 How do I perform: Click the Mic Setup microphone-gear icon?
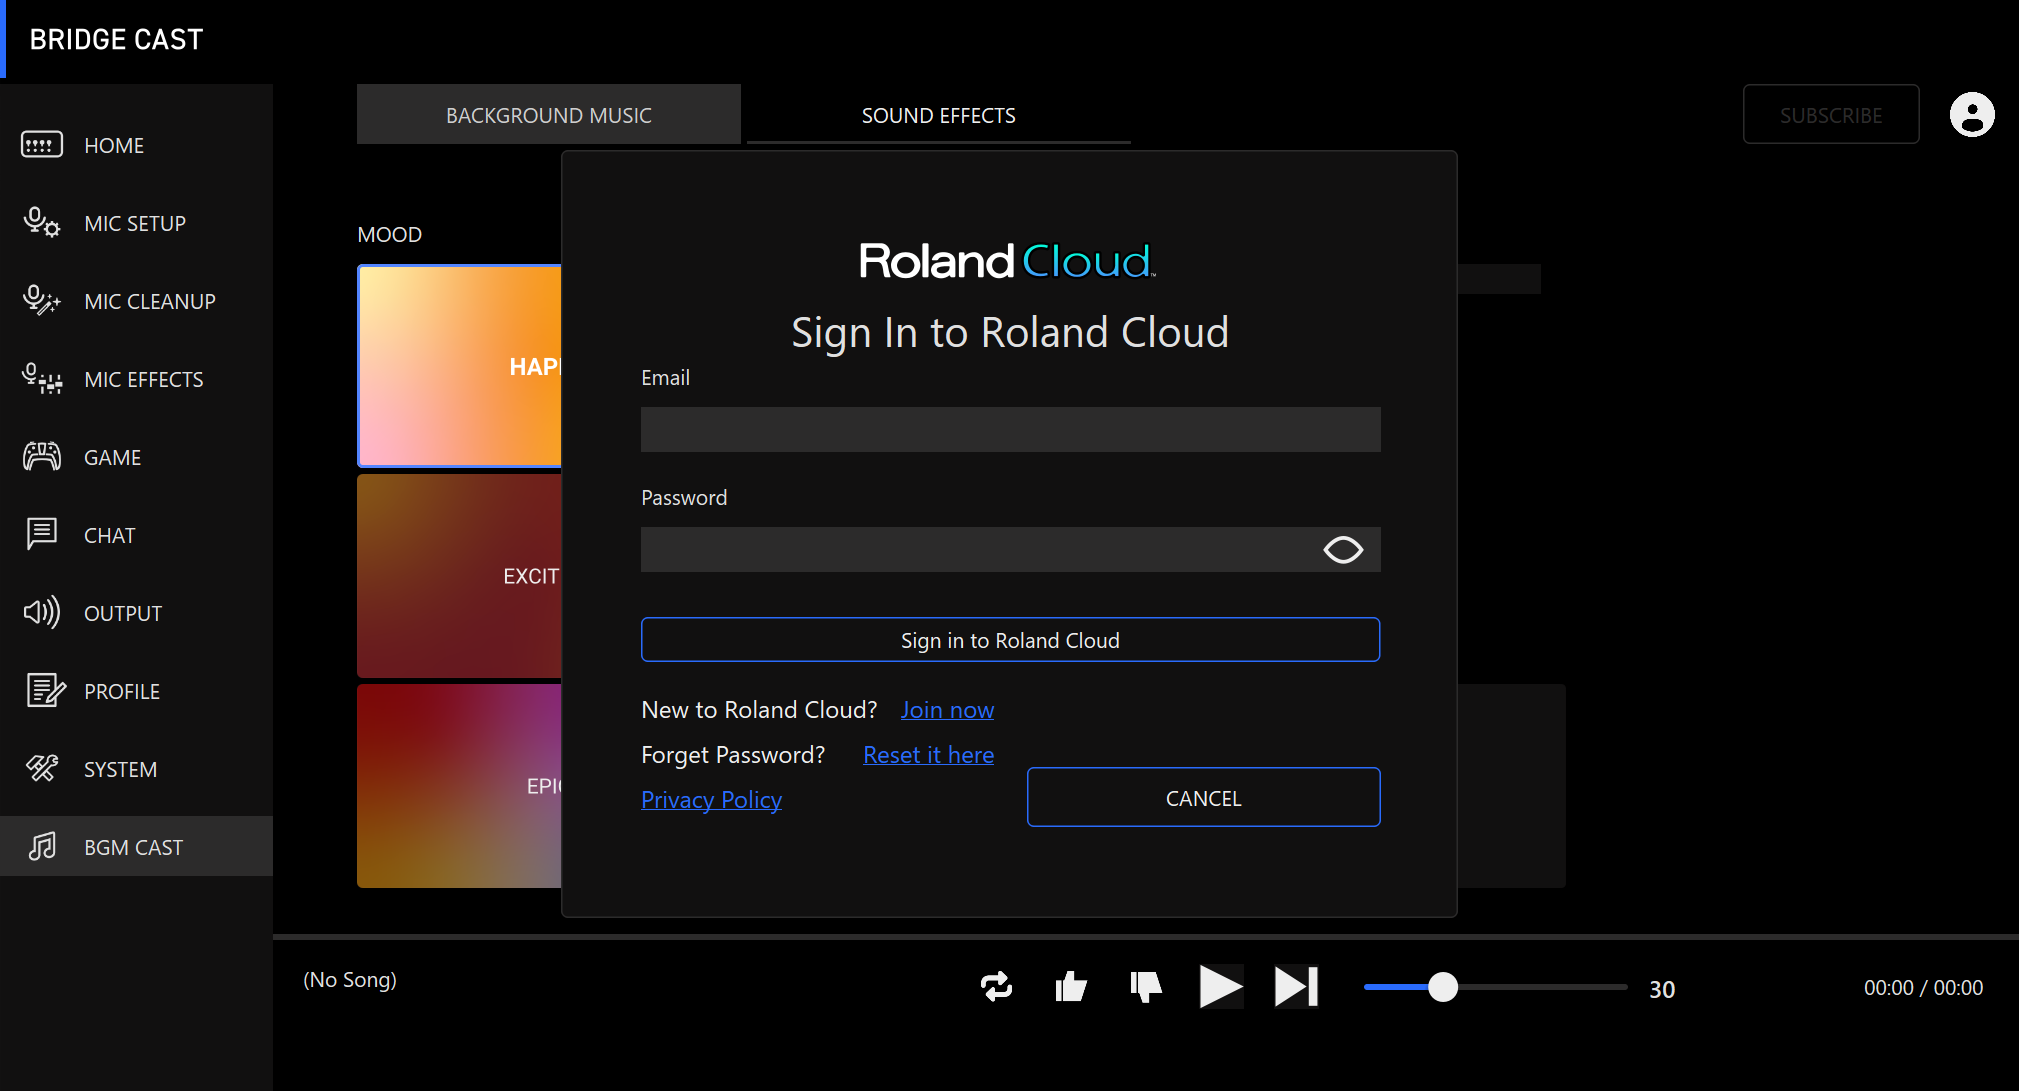(42, 222)
